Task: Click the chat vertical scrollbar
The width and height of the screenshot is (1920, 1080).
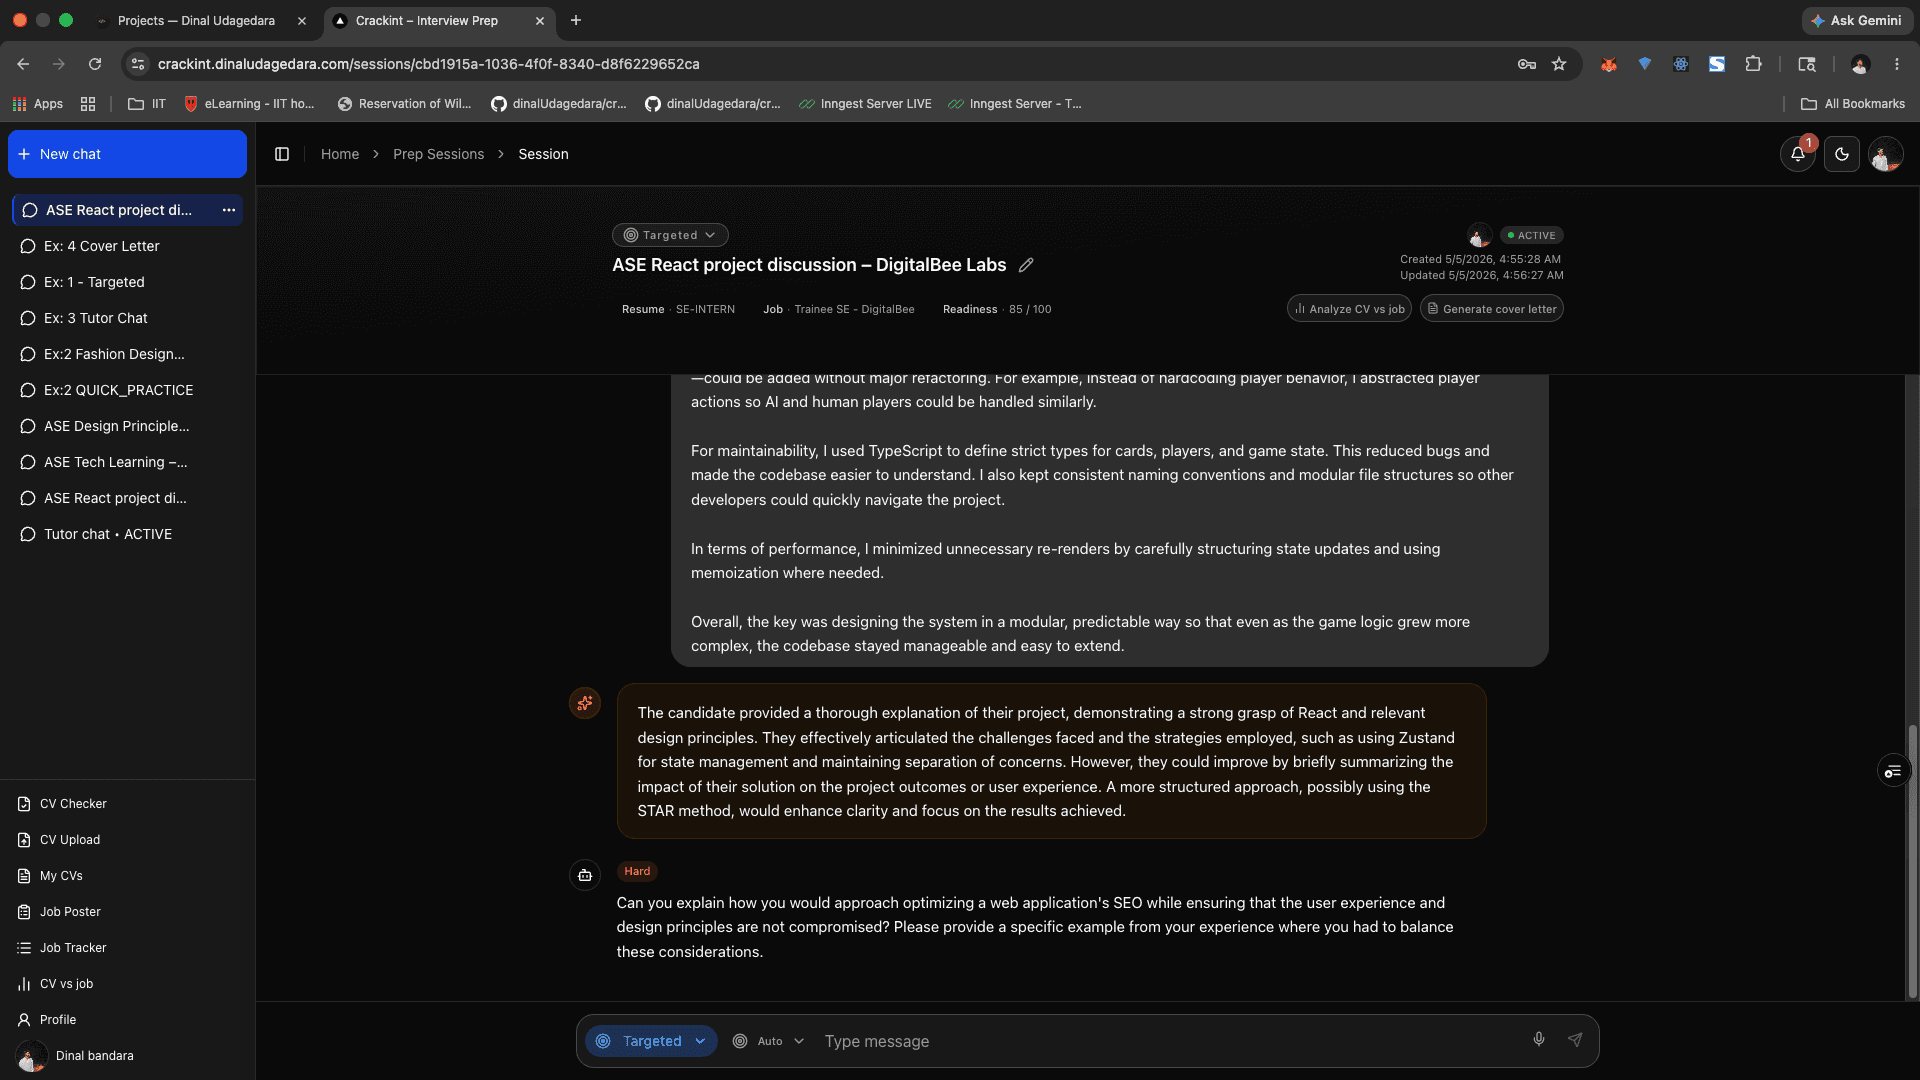Action: pos(1912,861)
